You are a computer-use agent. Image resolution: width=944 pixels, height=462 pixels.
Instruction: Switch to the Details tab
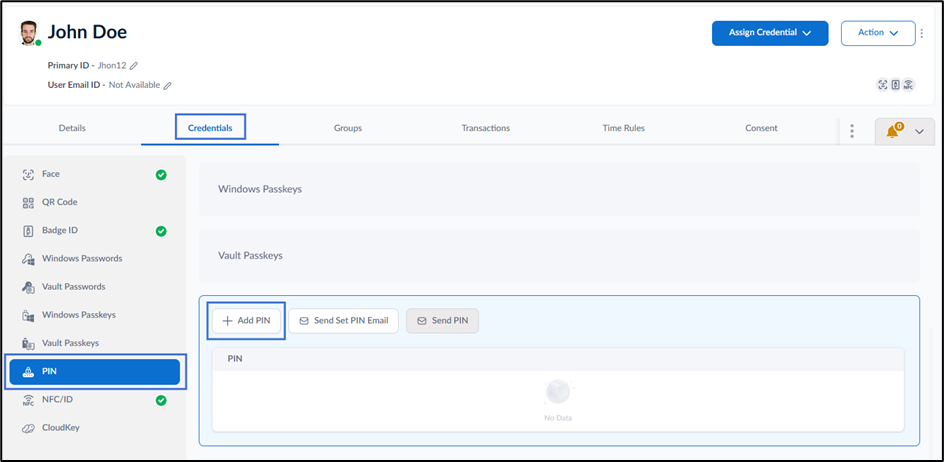click(72, 128)
